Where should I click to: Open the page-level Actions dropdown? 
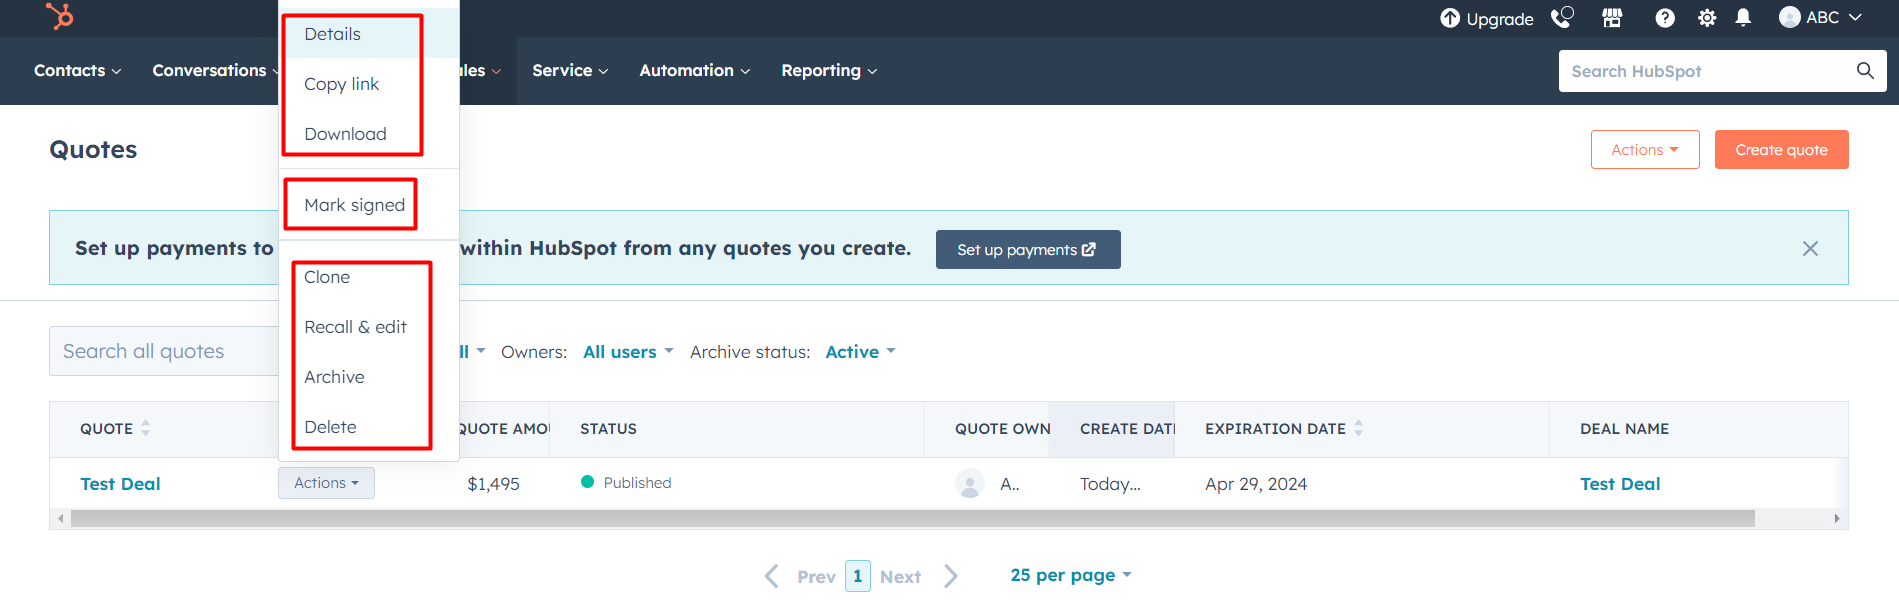tap(1645, 149)
